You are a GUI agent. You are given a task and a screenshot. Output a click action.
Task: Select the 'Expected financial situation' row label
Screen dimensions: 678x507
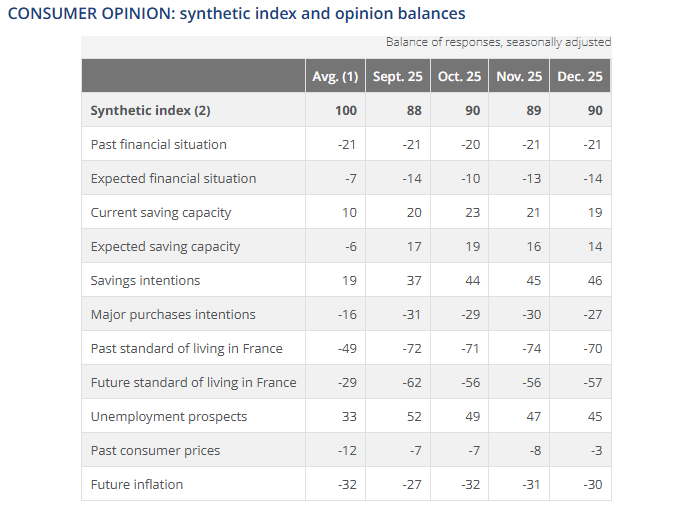click(173, 178)
